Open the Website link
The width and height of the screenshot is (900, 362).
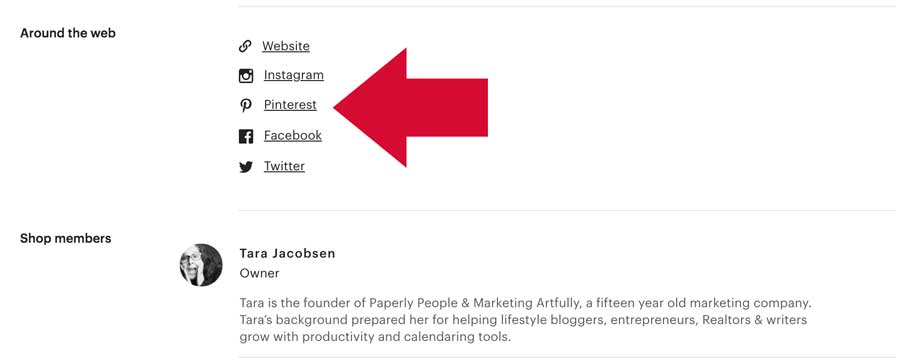click(x=286, y=46)
